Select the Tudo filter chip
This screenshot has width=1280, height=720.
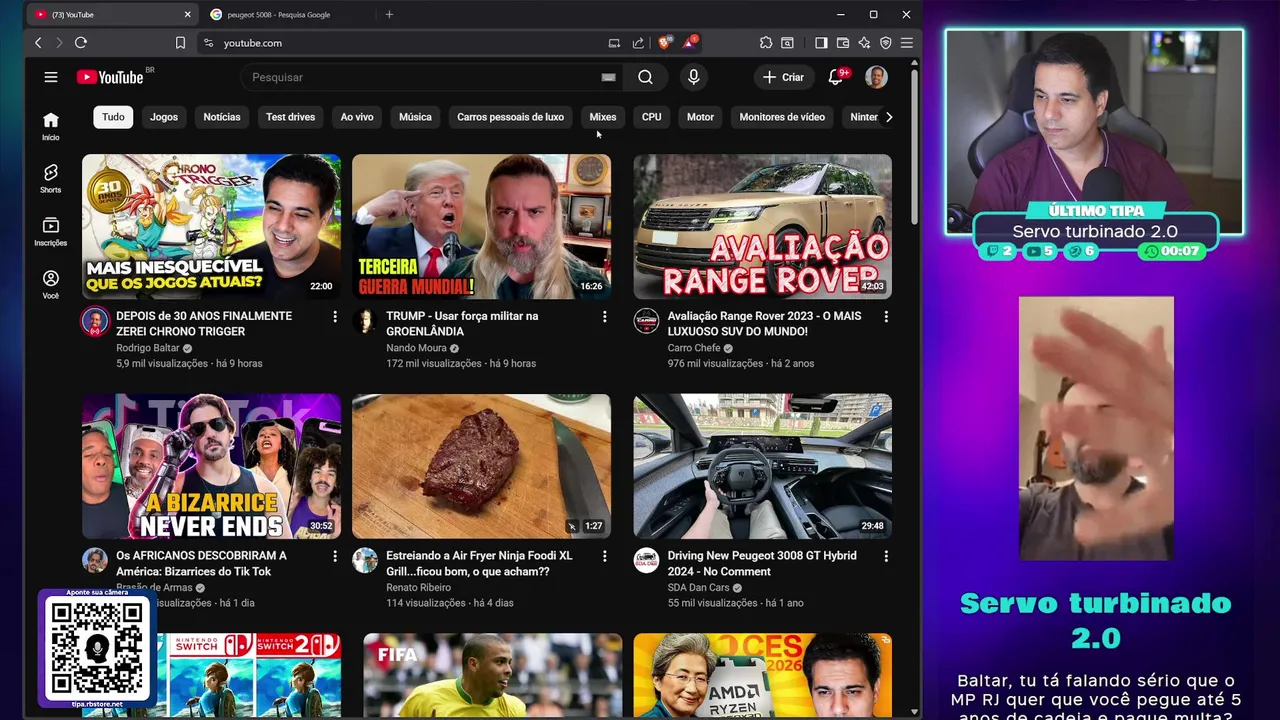pos(113,117)
